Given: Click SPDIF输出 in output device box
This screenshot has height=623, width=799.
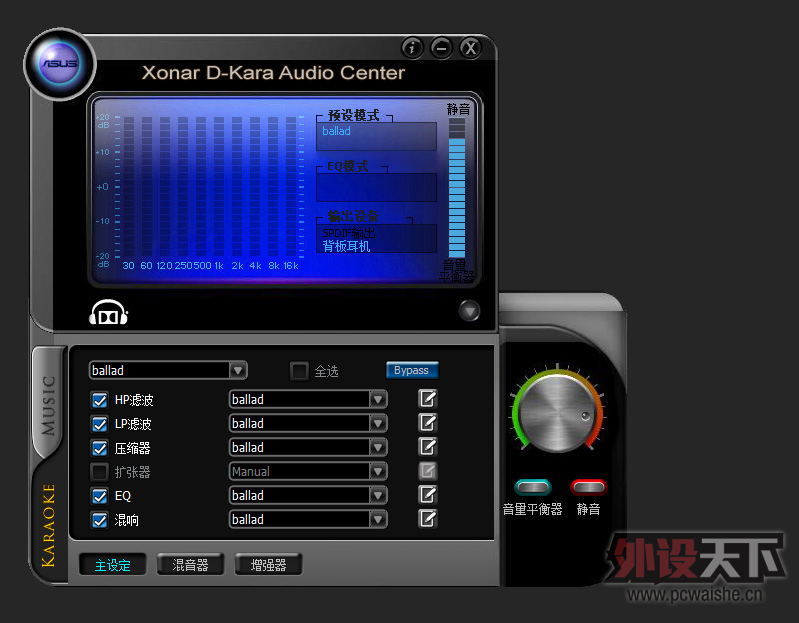Looking at the screenshot, I should tap(349, 233).
